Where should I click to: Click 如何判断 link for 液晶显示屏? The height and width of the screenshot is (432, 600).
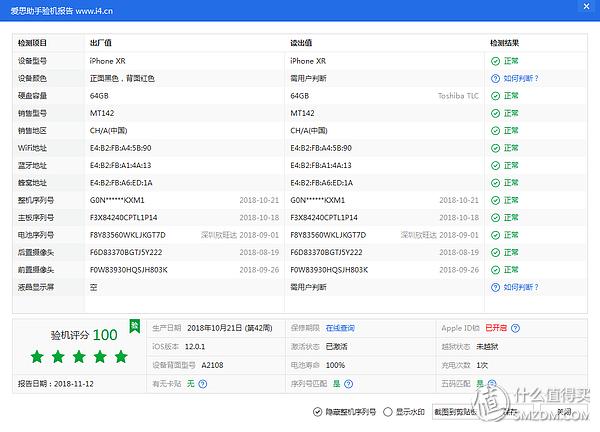(520, 287)
